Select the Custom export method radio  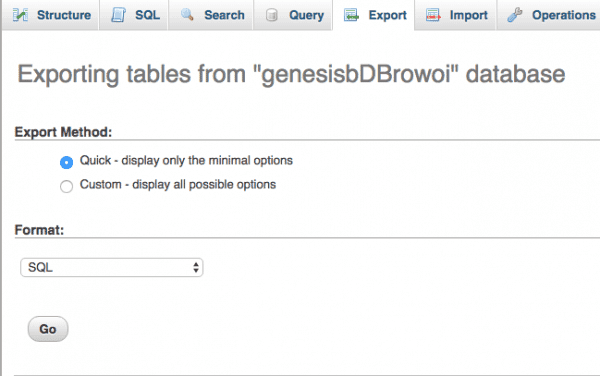click(x=67, y=186)
